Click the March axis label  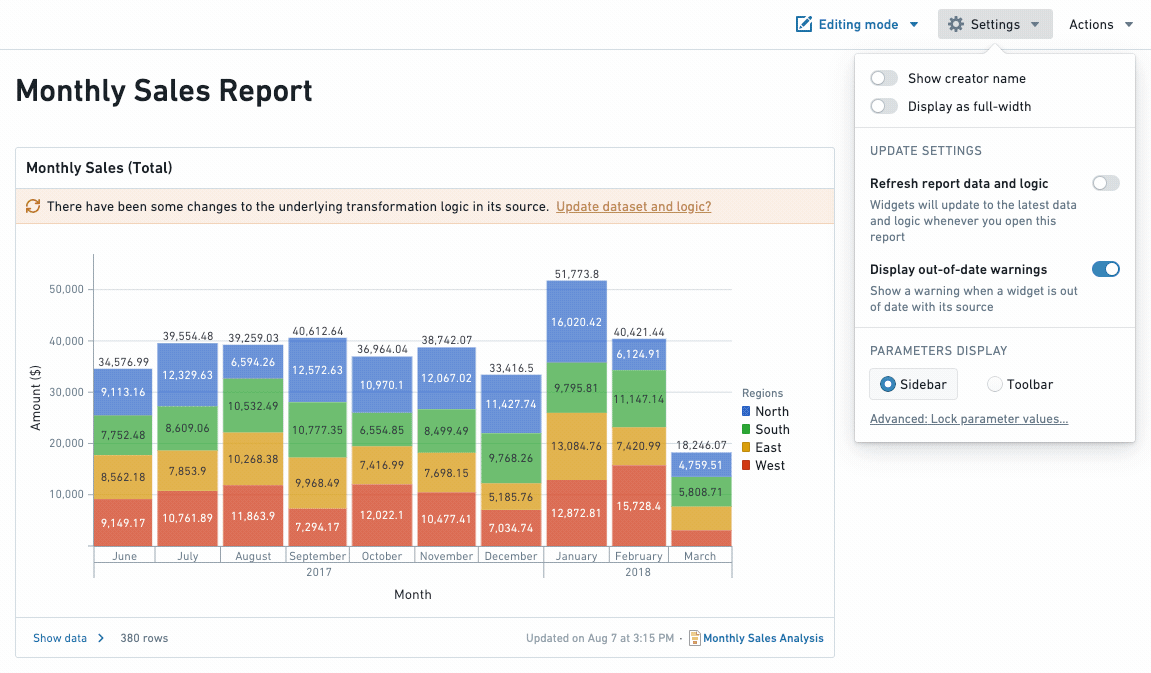click(700, 556)
